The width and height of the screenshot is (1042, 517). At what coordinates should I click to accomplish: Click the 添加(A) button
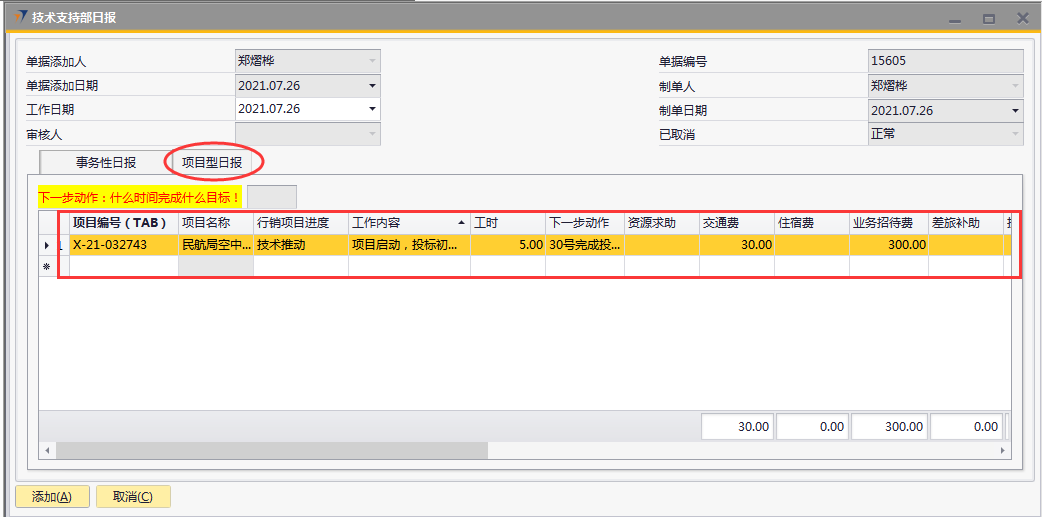(52, 497)
